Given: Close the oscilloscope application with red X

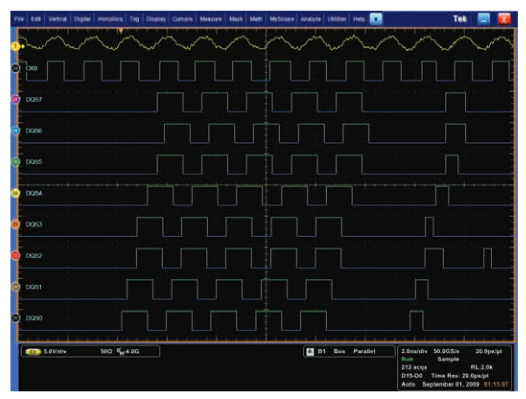Looking at the screenshot, I should point(504,19).
